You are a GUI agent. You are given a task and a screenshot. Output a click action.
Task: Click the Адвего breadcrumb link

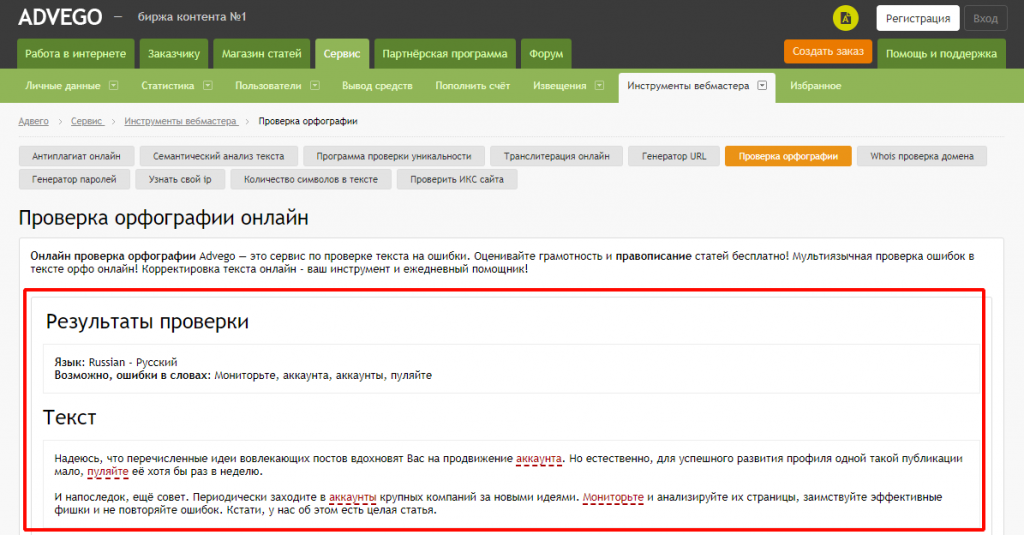[x=34, y=121]
